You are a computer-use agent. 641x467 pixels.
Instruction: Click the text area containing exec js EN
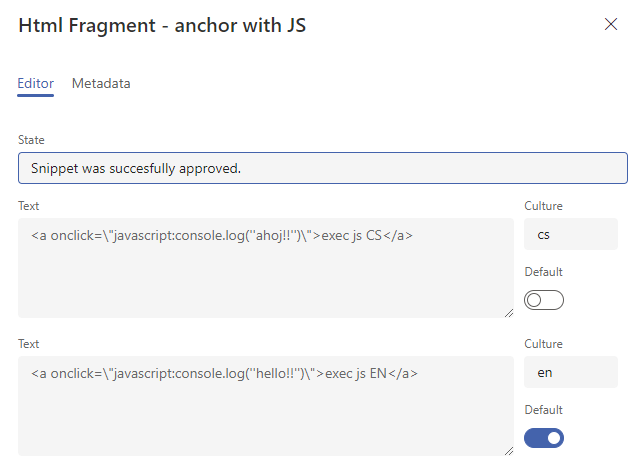266,406
